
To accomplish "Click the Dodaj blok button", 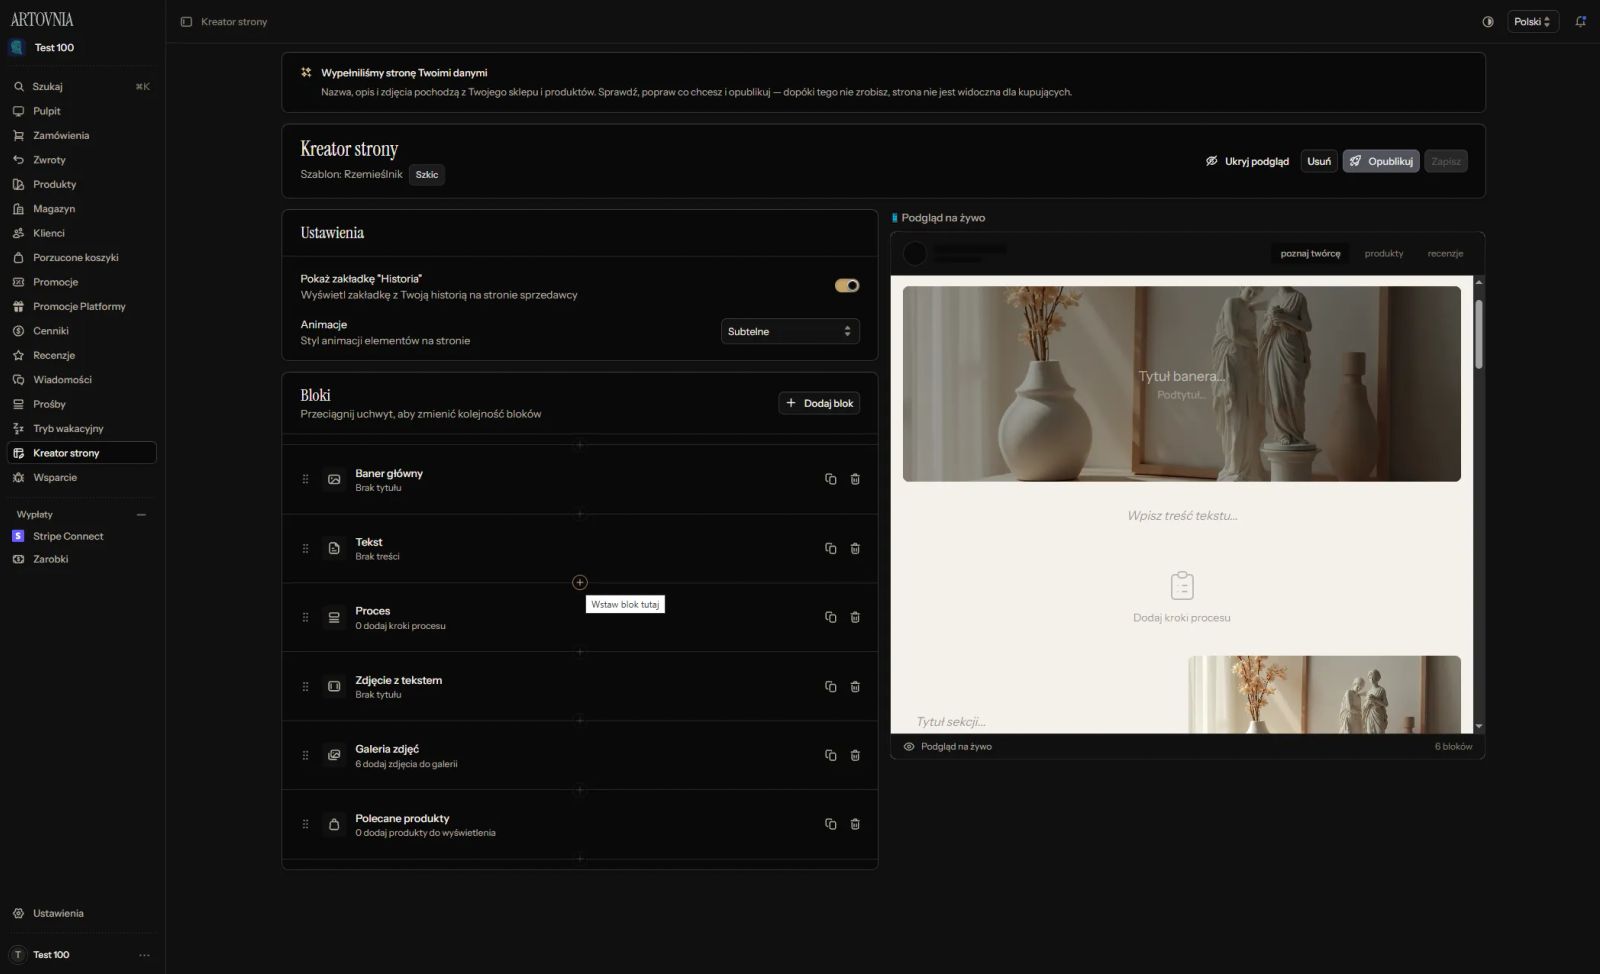I will (819, 403).
